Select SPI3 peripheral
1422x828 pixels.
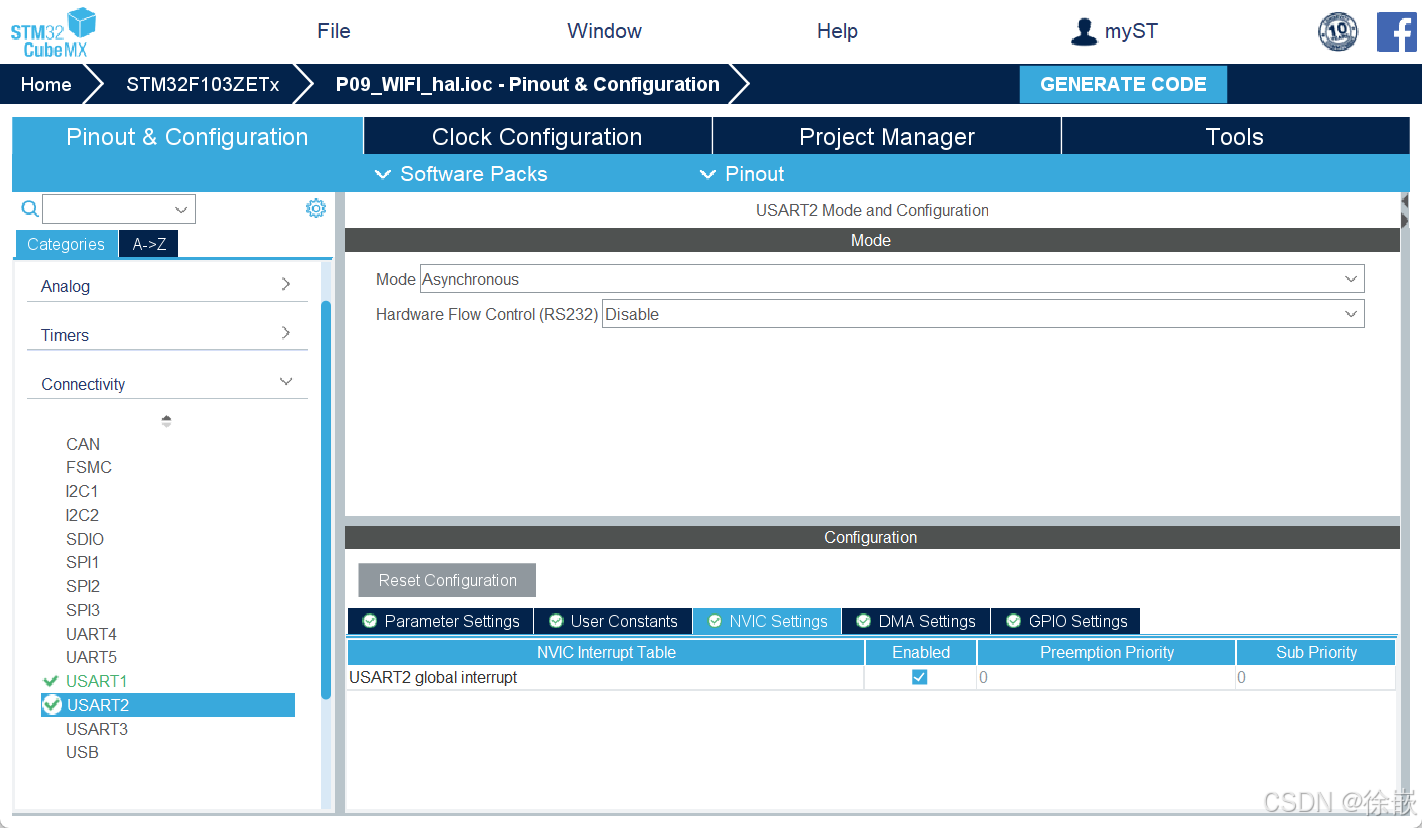(x=83, y=610)
